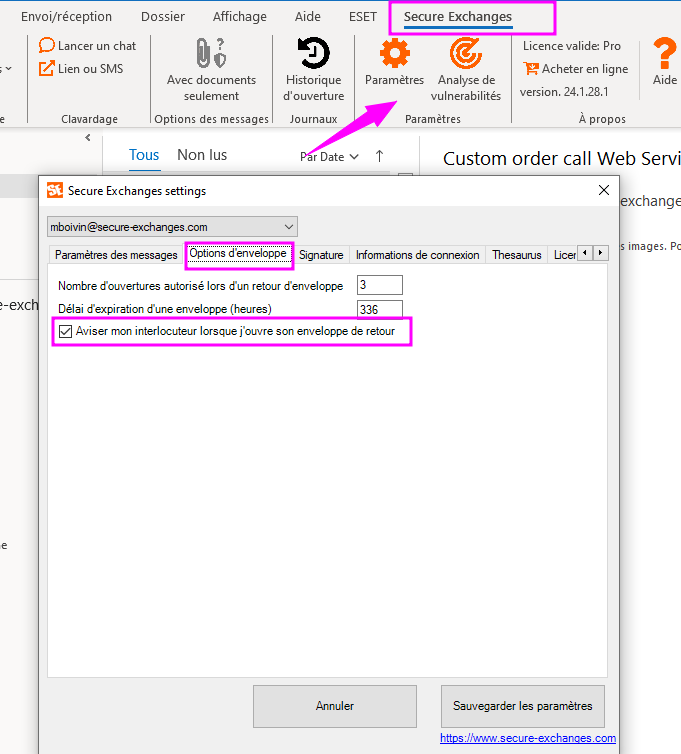Click Annuler button
Screen dimensions: 681x754
coord(335,706)
